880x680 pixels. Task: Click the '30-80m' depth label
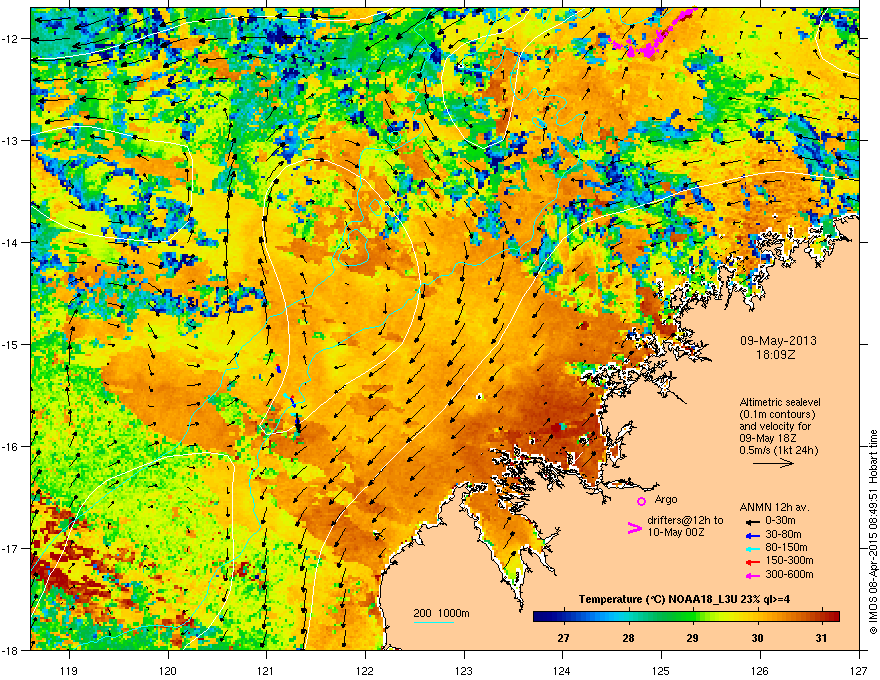pos(783,535)
